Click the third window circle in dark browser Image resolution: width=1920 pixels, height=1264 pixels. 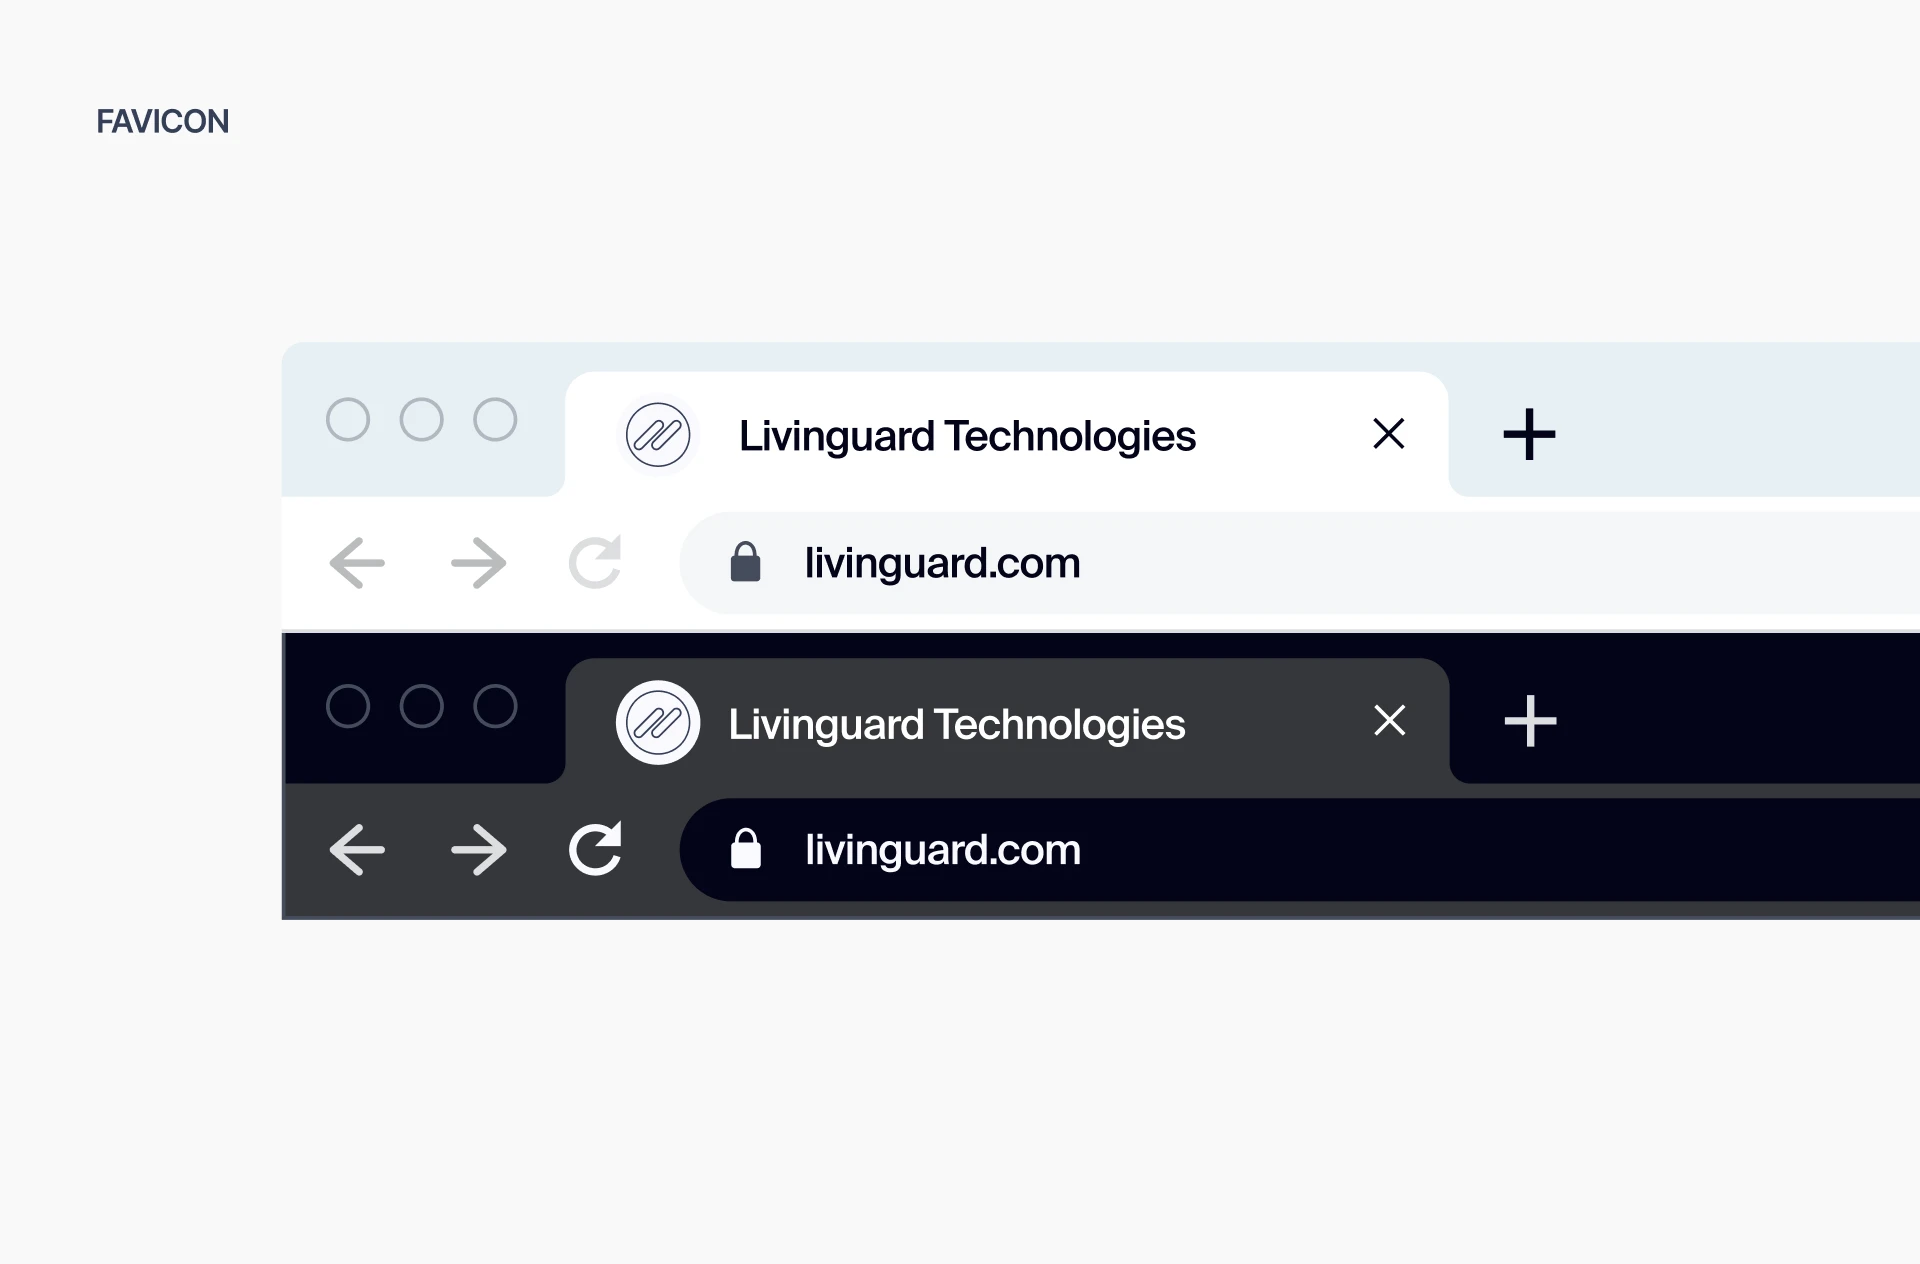click(495, 706)
